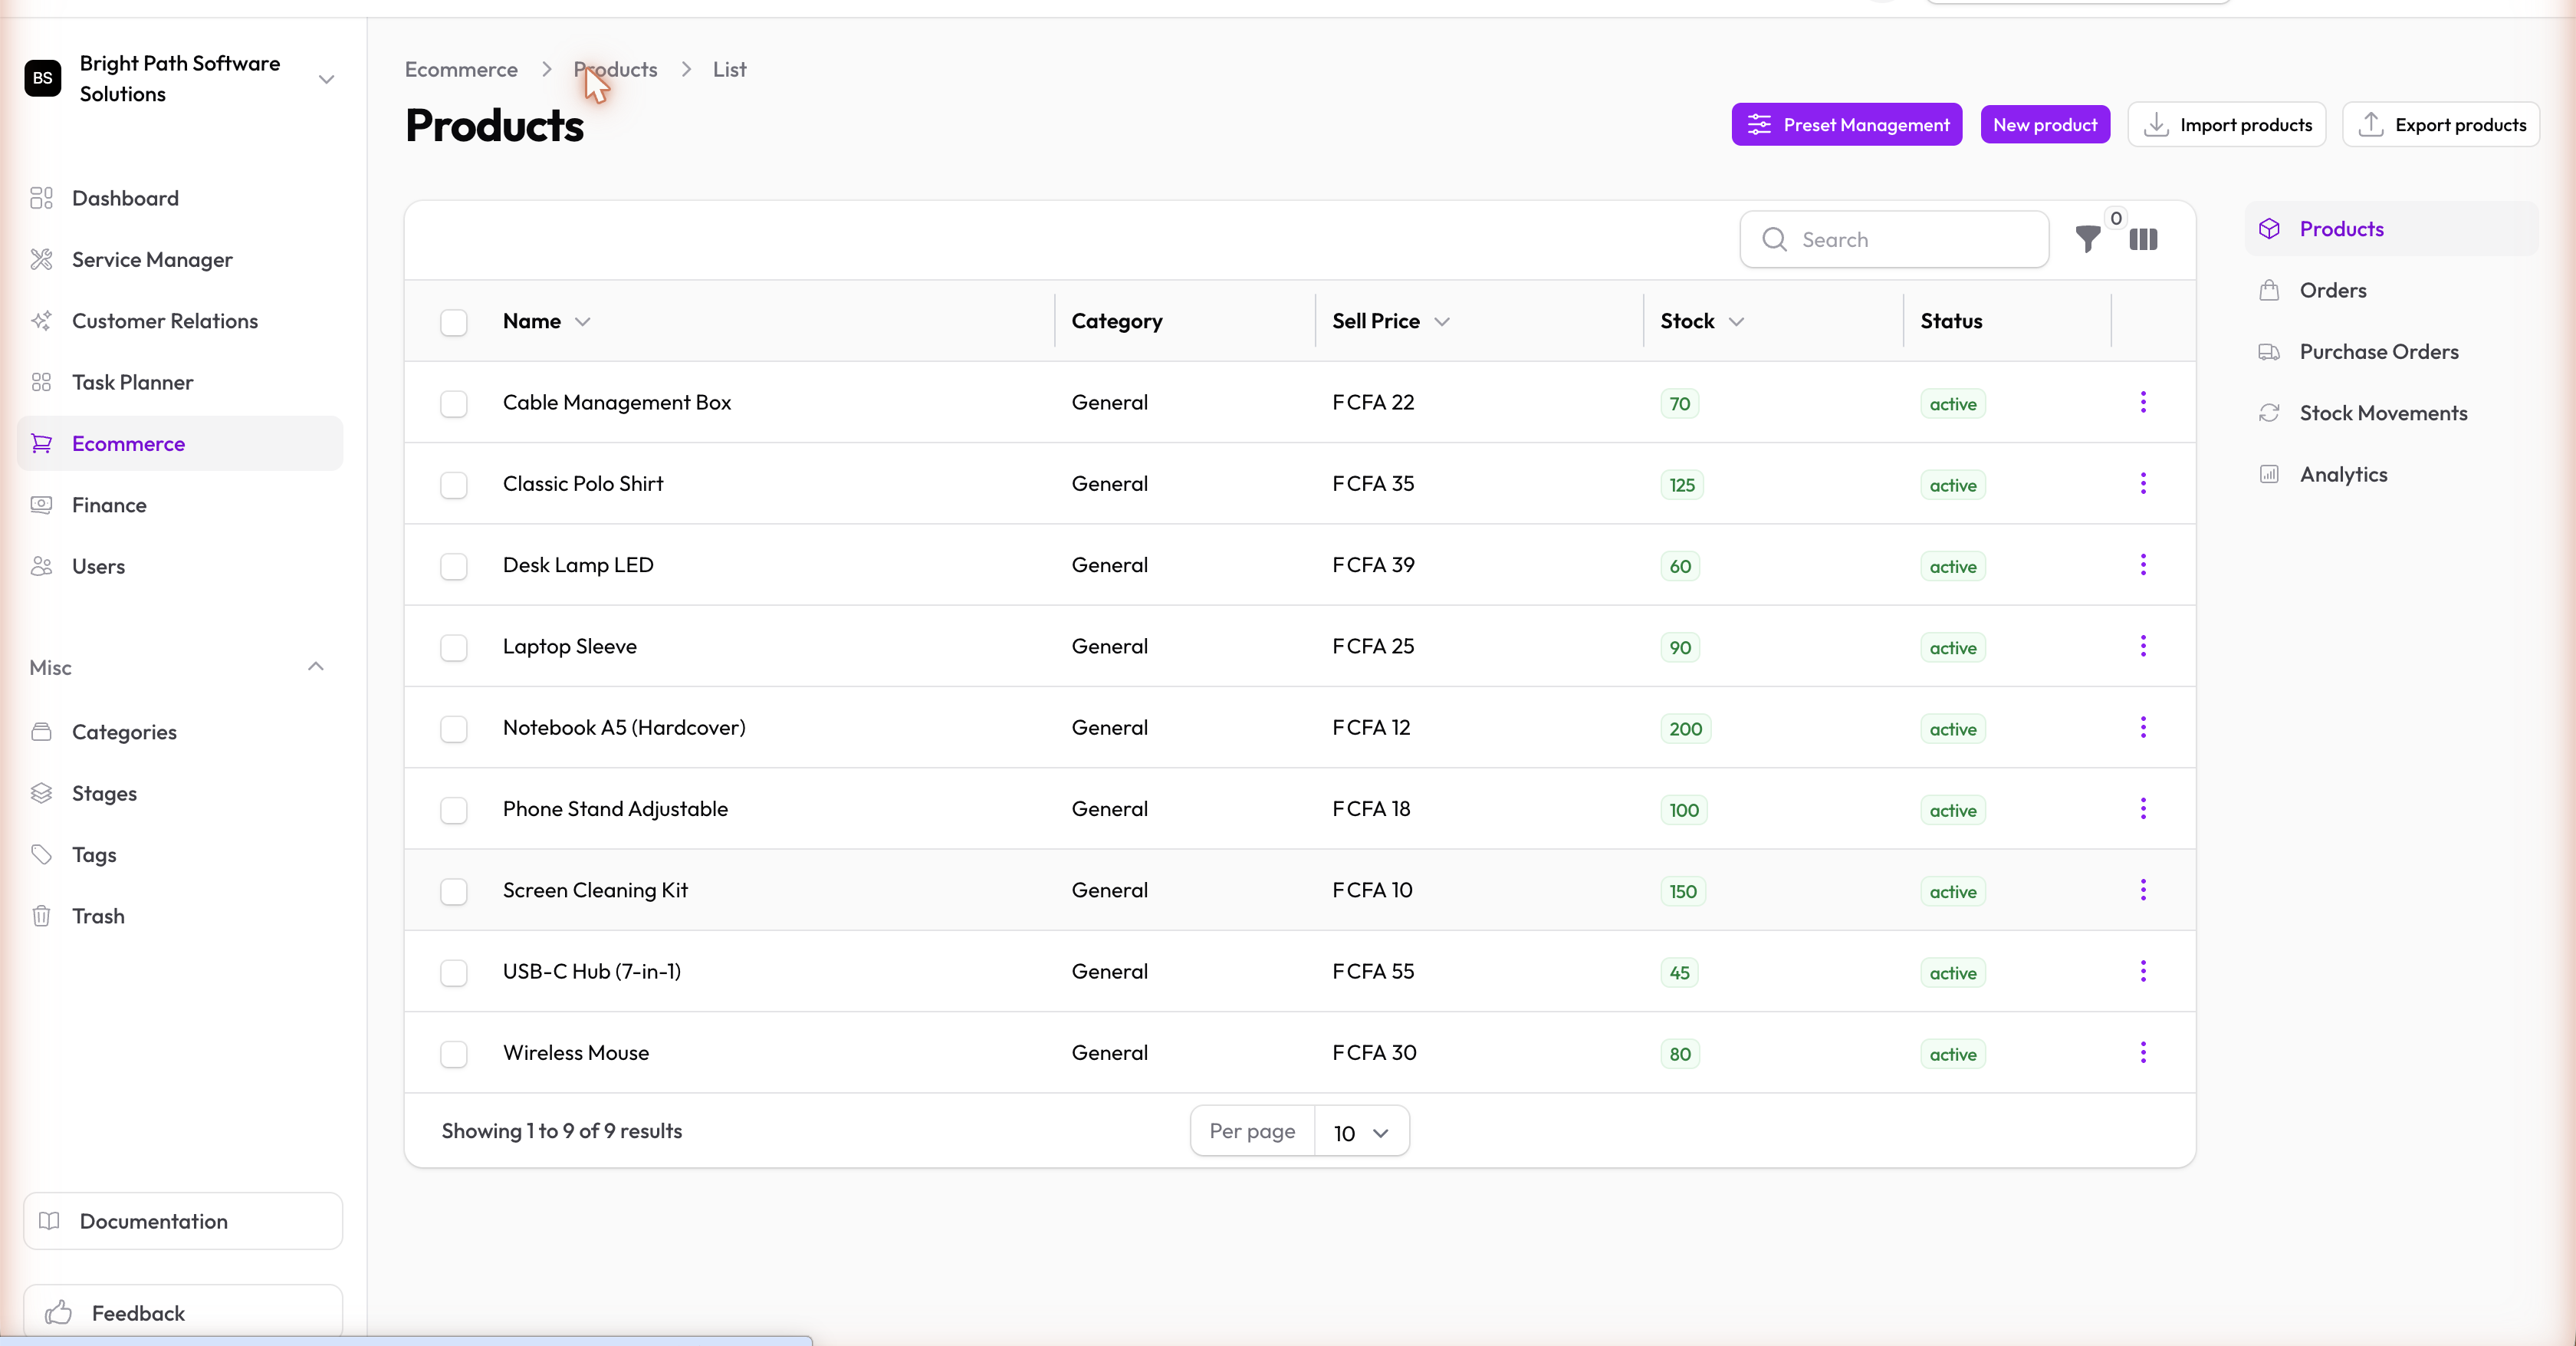The width and height of the screenshot is (2576, 1346).
Task: Expand the Bright Path Software Solutions switcher
Action: 326,79
